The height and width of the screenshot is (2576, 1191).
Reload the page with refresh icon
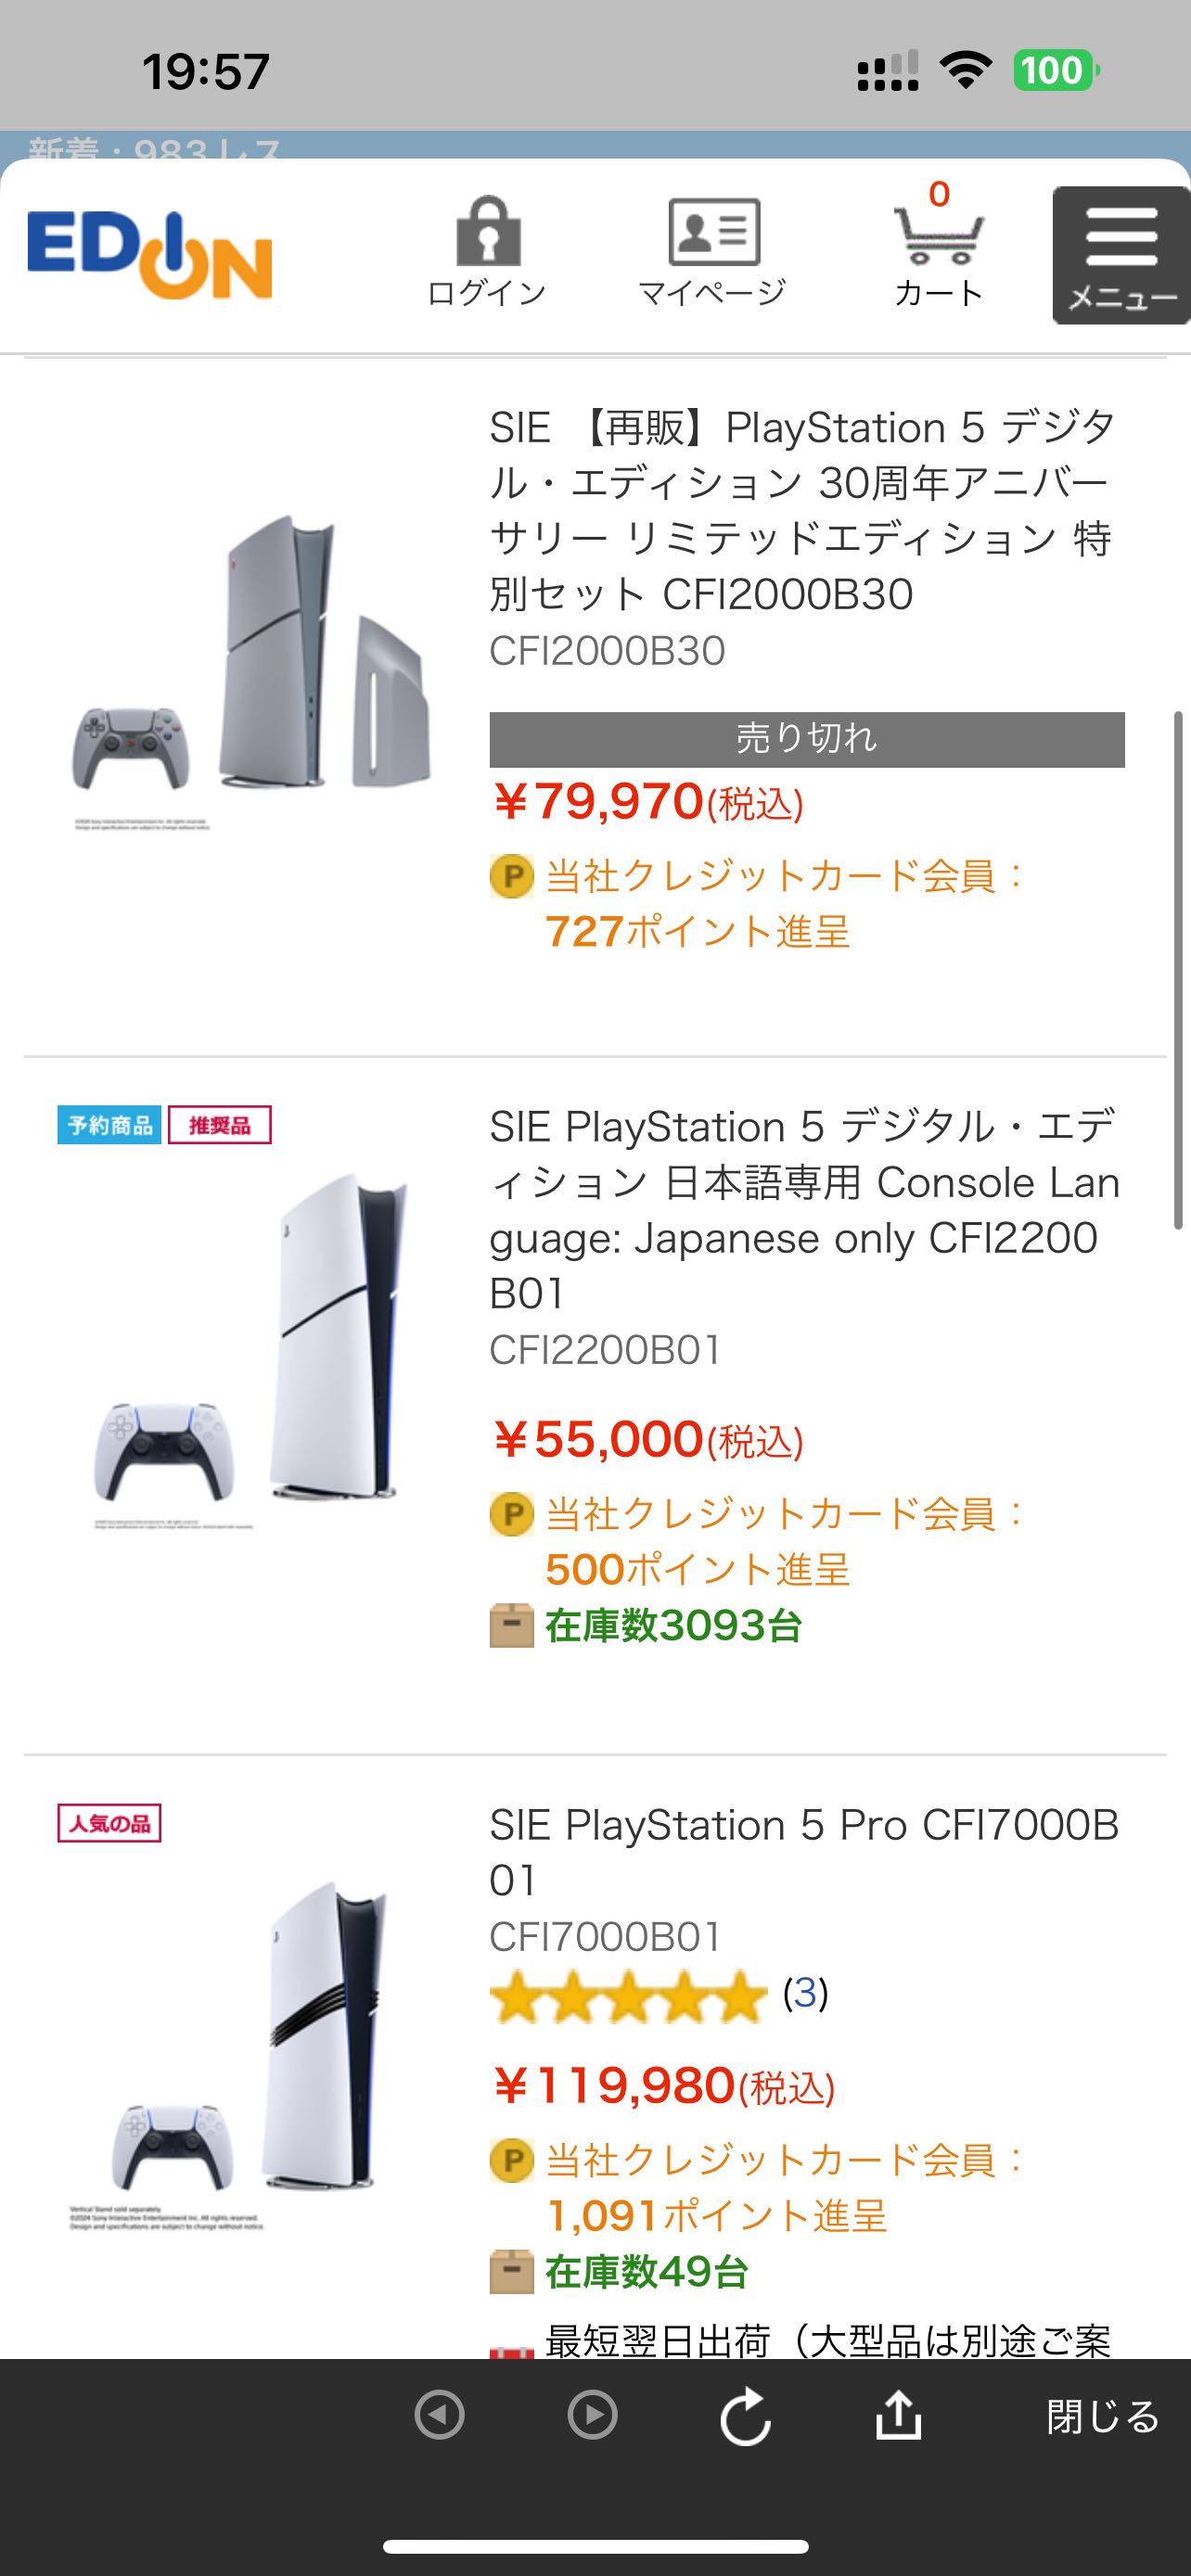click(745, 2417)
